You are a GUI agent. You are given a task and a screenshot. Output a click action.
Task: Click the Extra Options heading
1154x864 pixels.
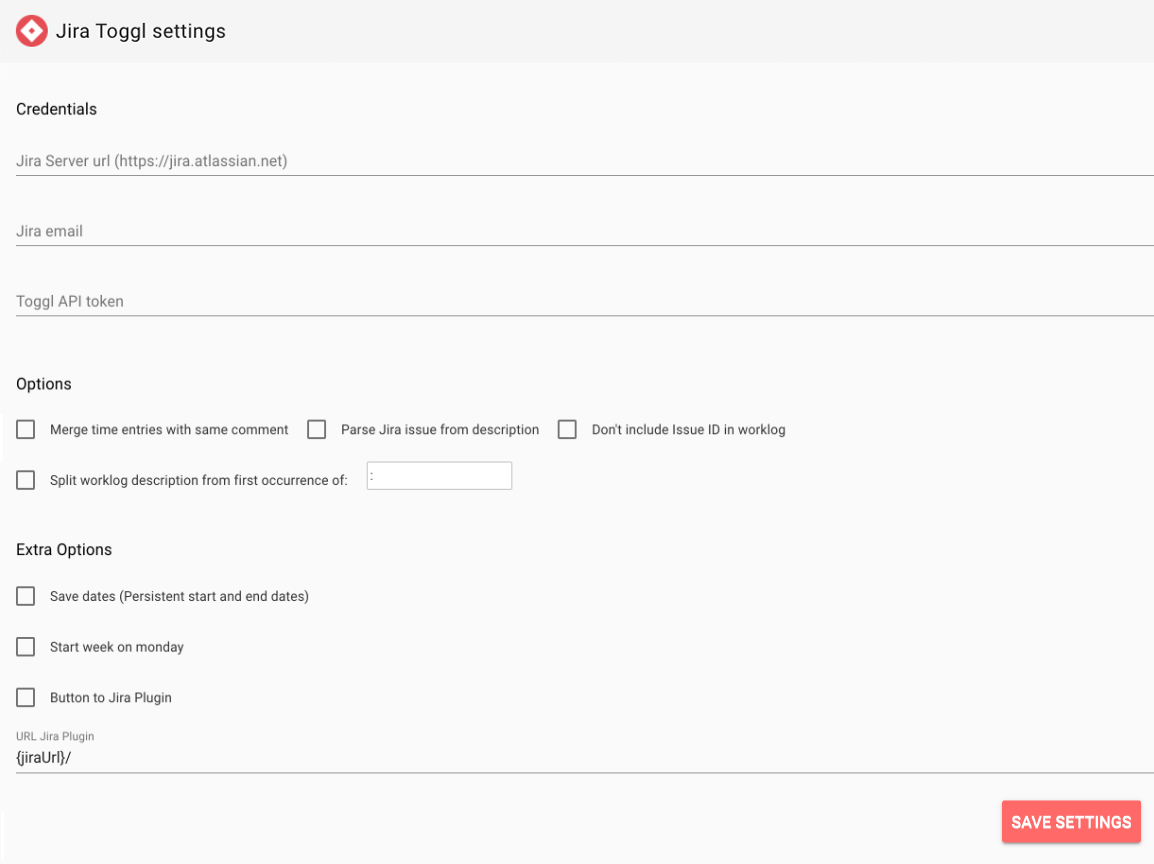64,550
